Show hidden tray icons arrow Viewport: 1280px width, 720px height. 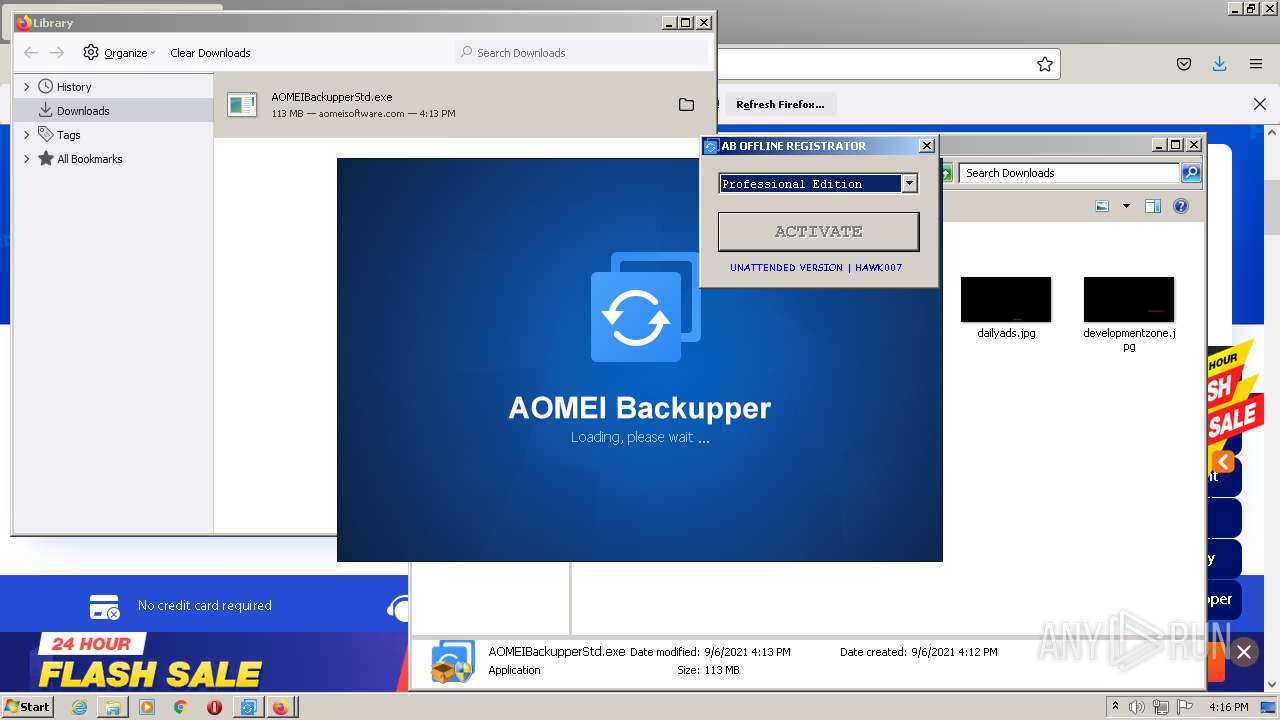click(1115, 706)
